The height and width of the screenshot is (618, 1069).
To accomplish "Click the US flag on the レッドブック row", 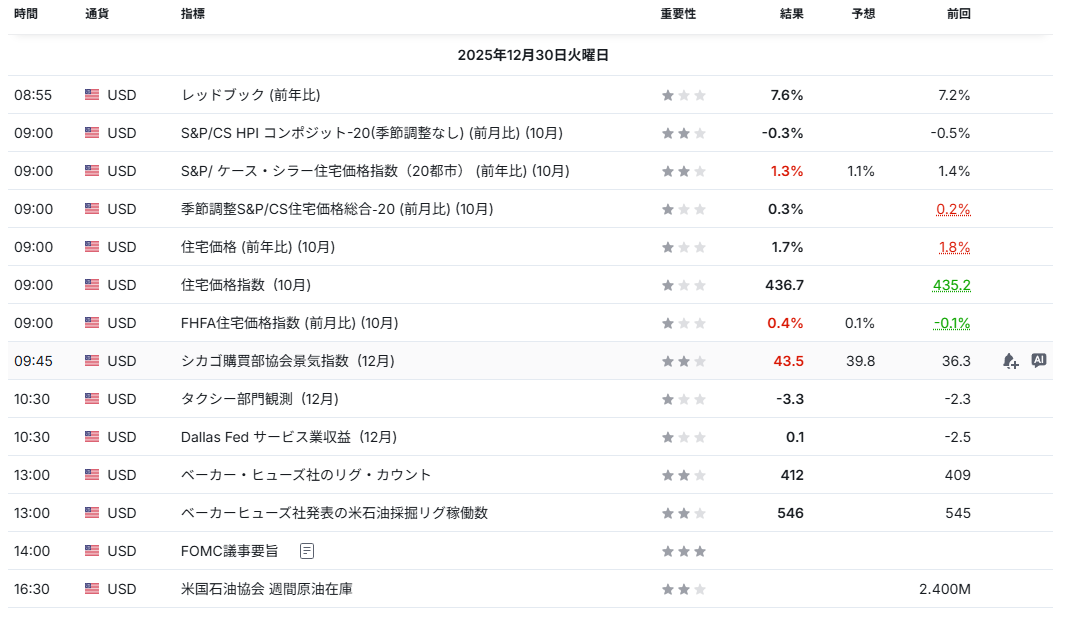I will (92, 95).
